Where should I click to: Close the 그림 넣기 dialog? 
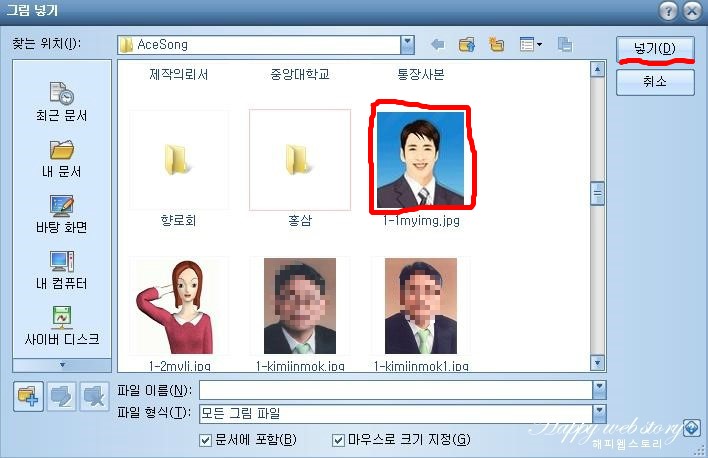point(692,11)
